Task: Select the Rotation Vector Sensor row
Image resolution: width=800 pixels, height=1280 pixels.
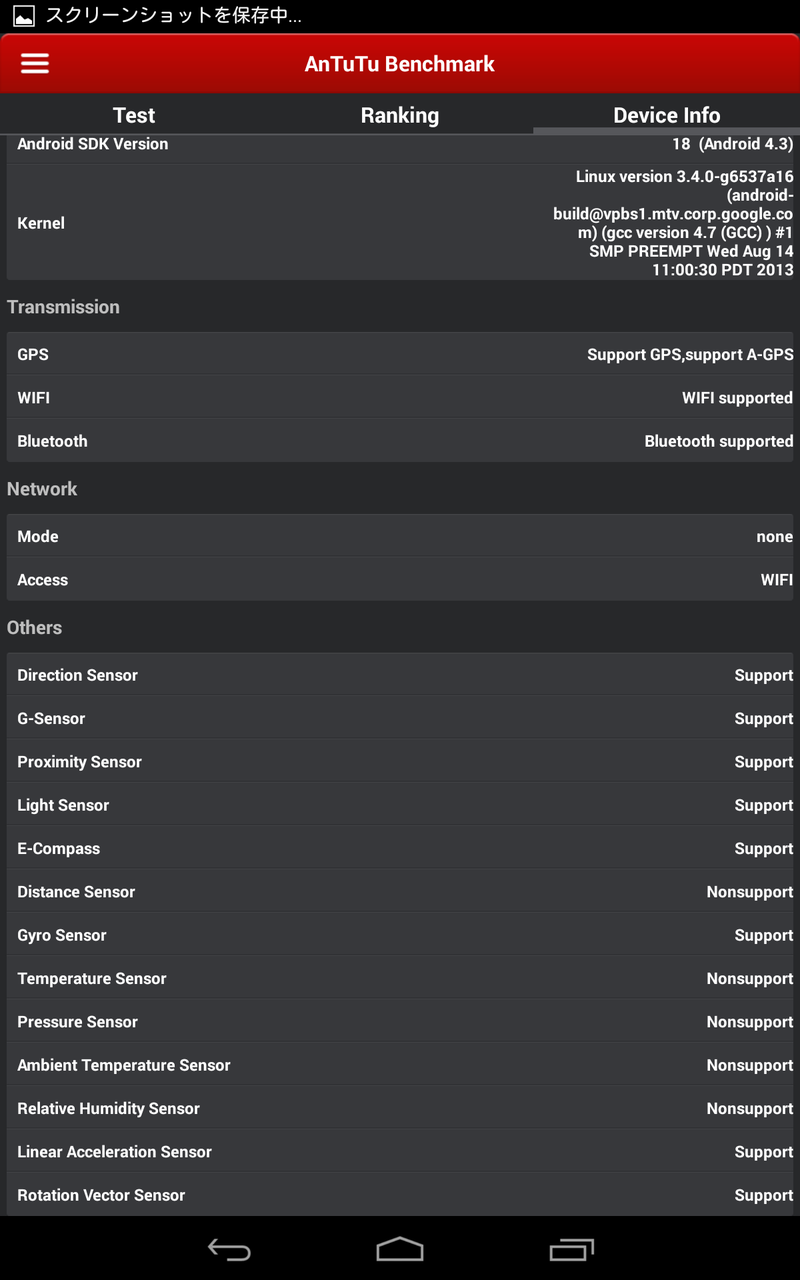Action: click(x=400, y=1195)
